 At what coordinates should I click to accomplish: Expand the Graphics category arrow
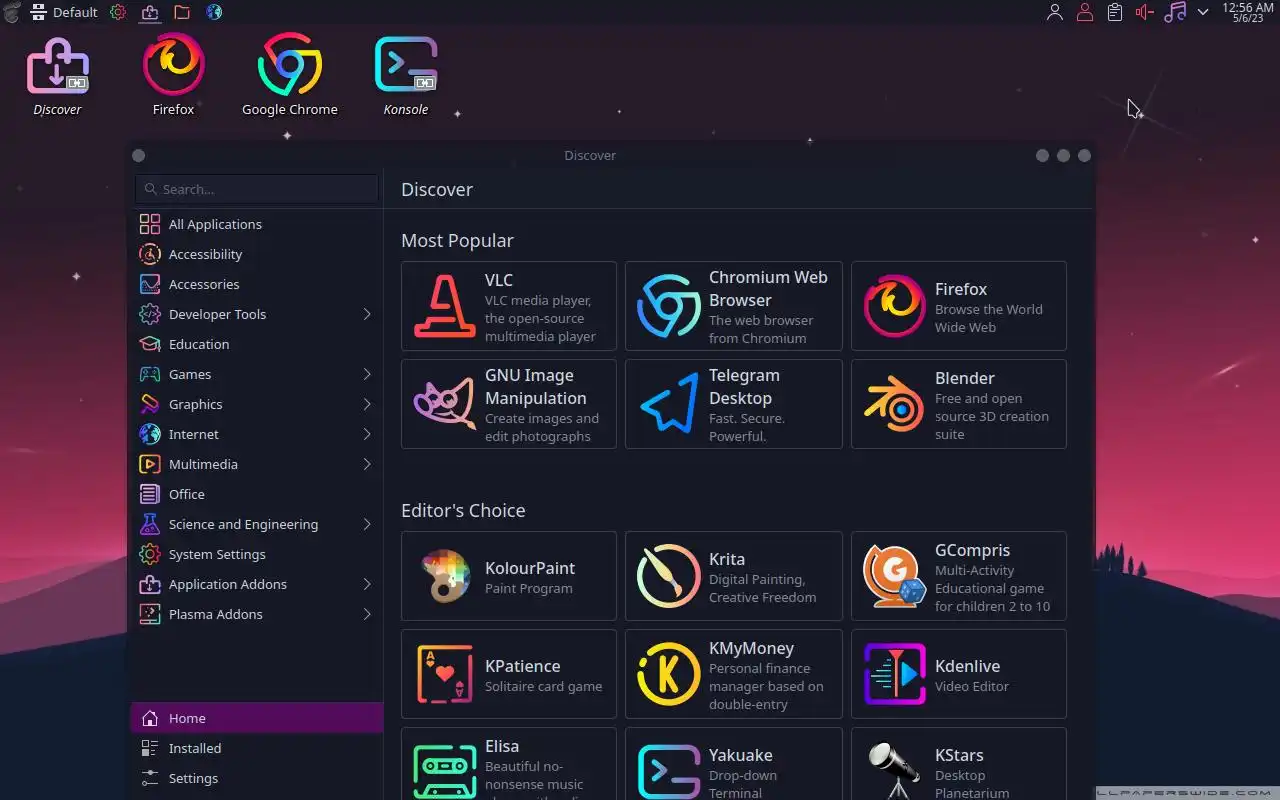coord(367,404)
